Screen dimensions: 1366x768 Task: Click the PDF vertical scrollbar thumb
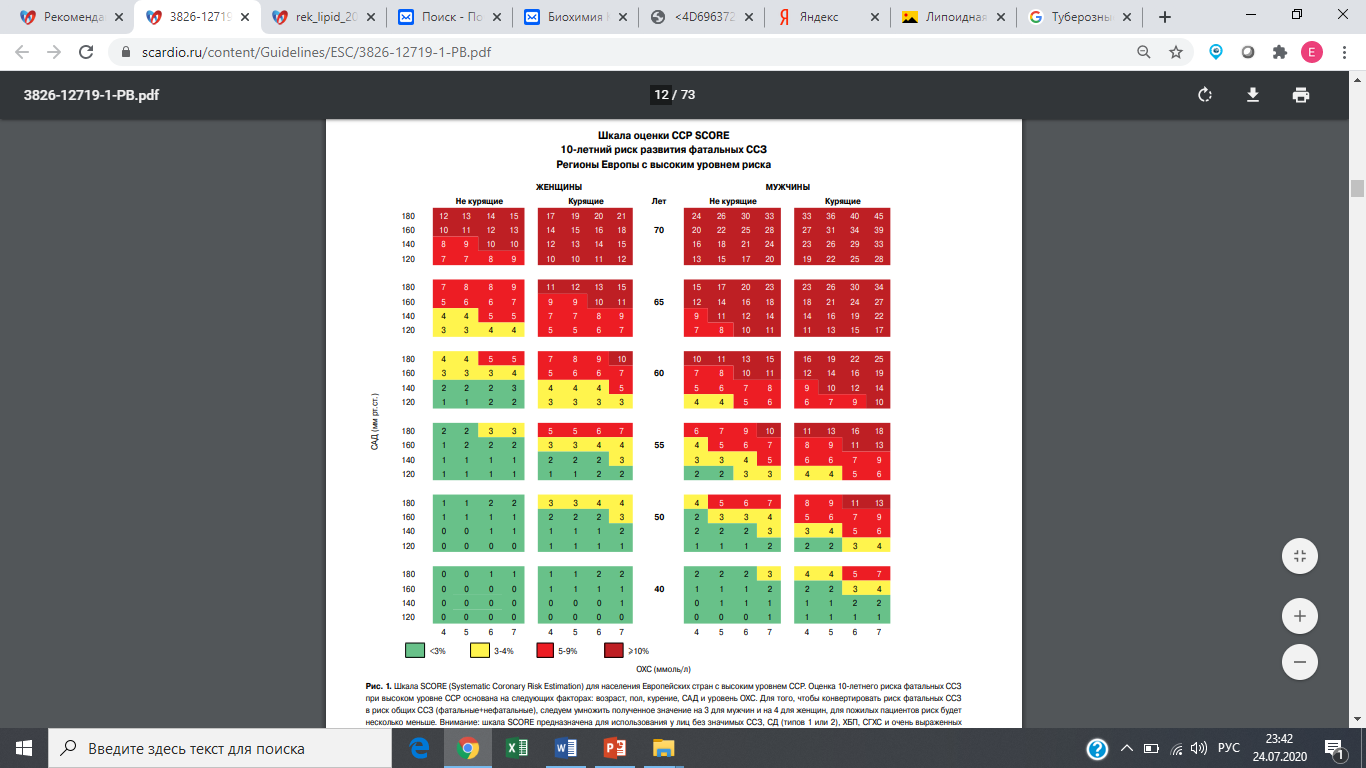point(1357,188)
